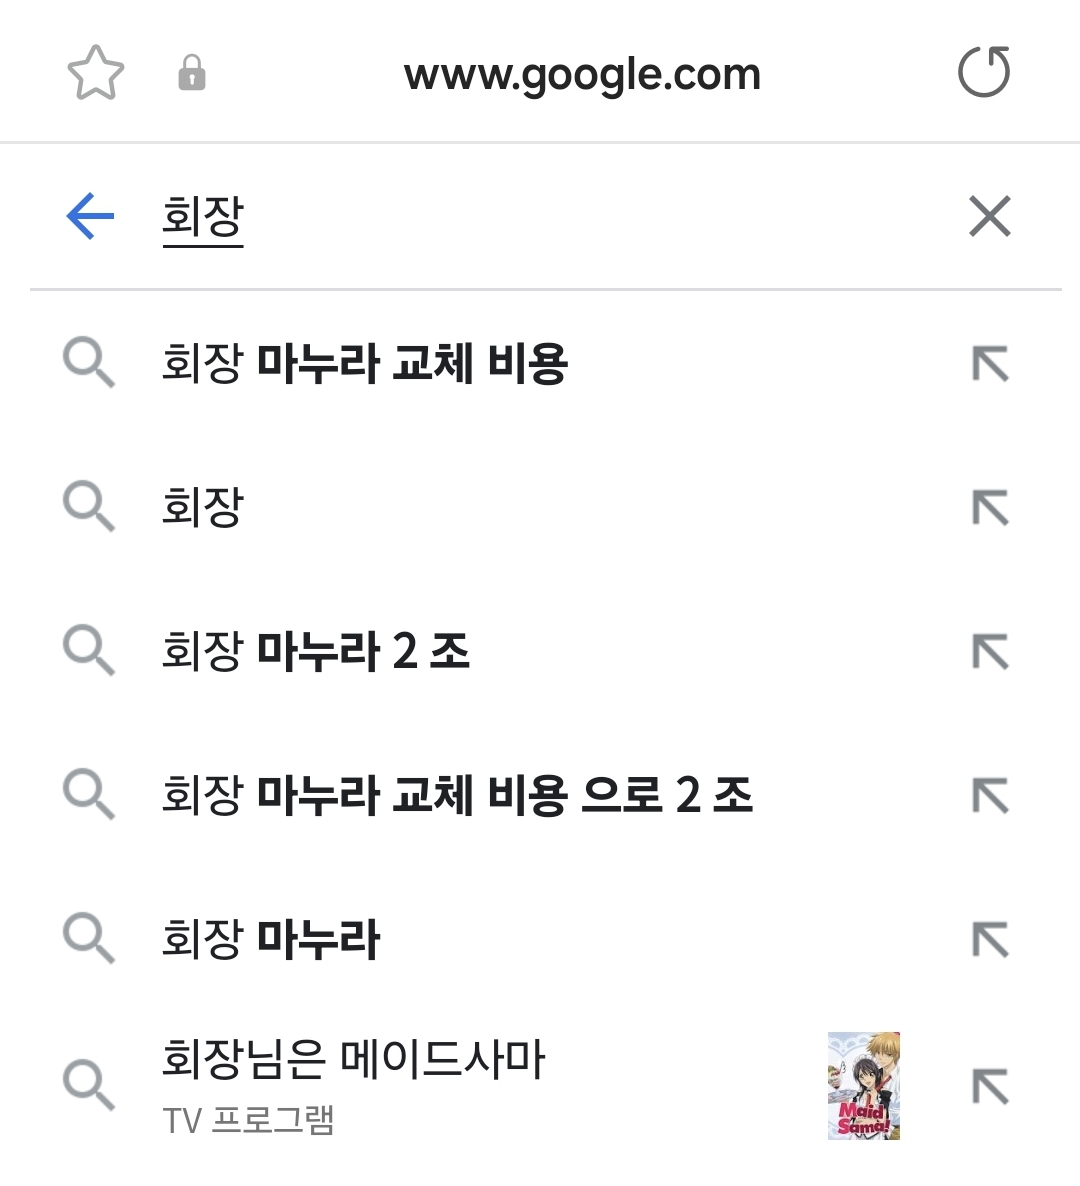
Task: Clear the search text with the X
Action: [x=990, y=216]
